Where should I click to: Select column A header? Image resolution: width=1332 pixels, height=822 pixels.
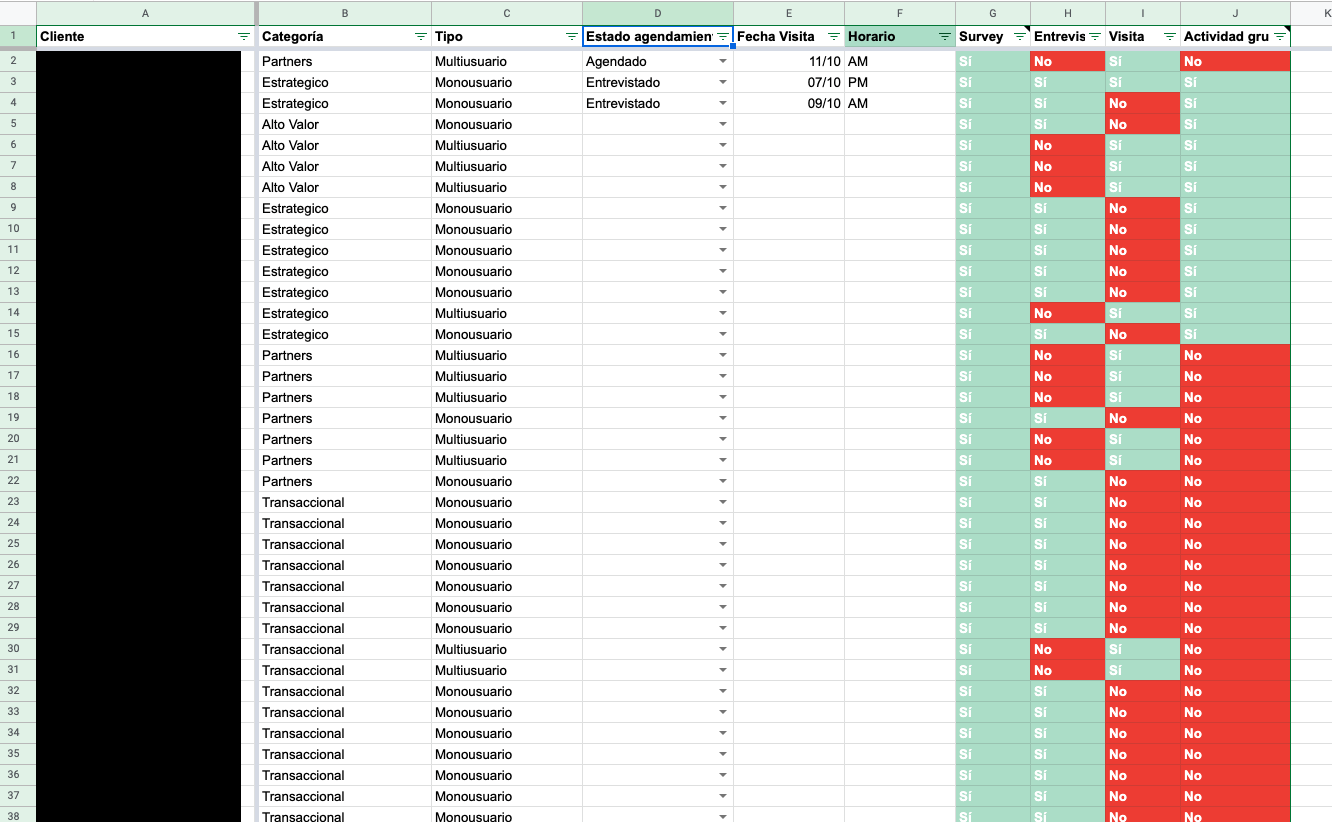click(145, 13)
